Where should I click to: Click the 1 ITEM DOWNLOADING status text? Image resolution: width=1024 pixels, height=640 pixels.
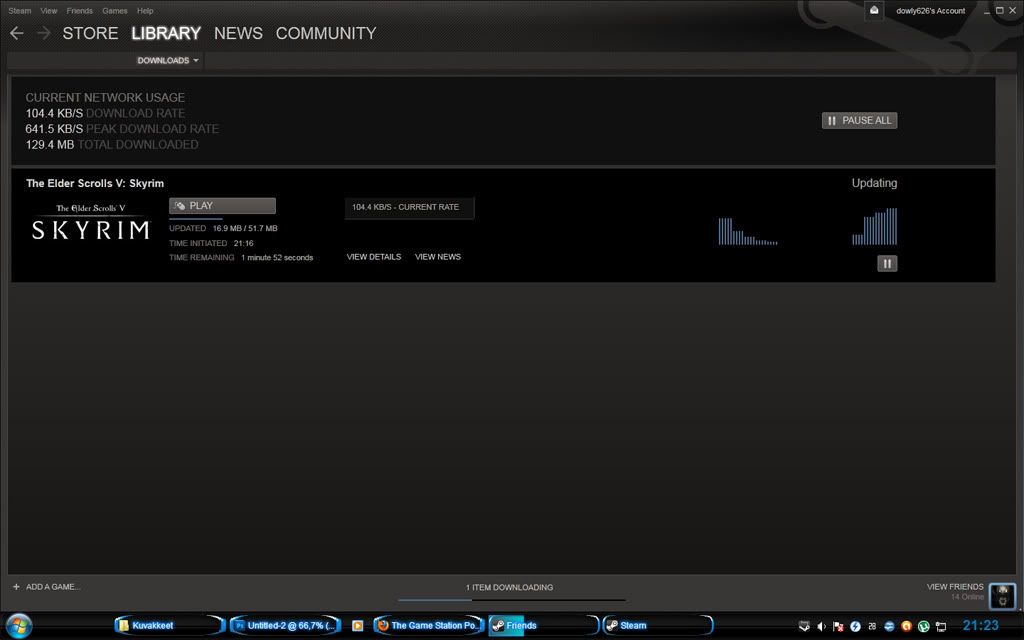pyautogui.click(x=509, y=587)
